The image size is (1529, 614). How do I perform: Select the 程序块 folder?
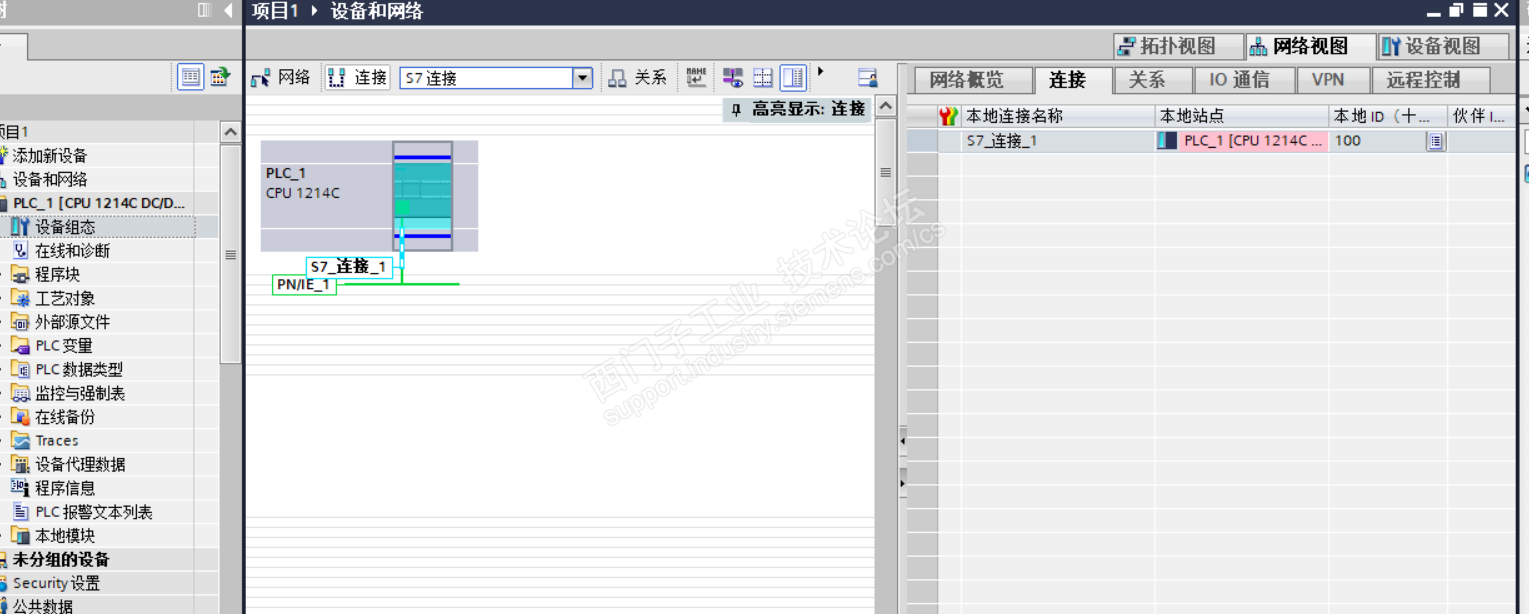pyautogui.click(x=57, y=274)
